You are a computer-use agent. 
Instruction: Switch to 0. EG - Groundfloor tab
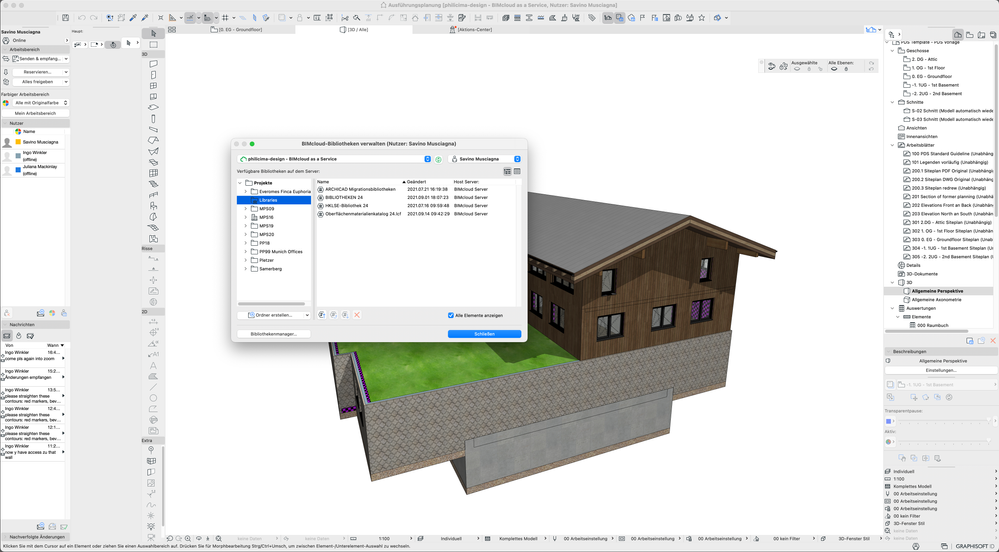236,29
